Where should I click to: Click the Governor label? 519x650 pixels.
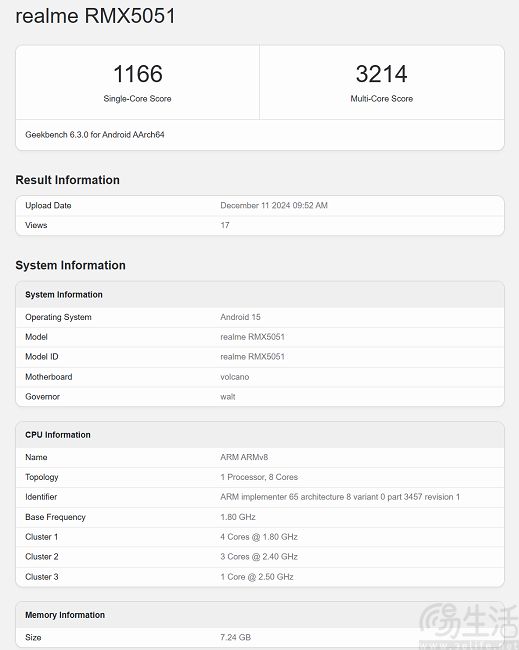42,397
